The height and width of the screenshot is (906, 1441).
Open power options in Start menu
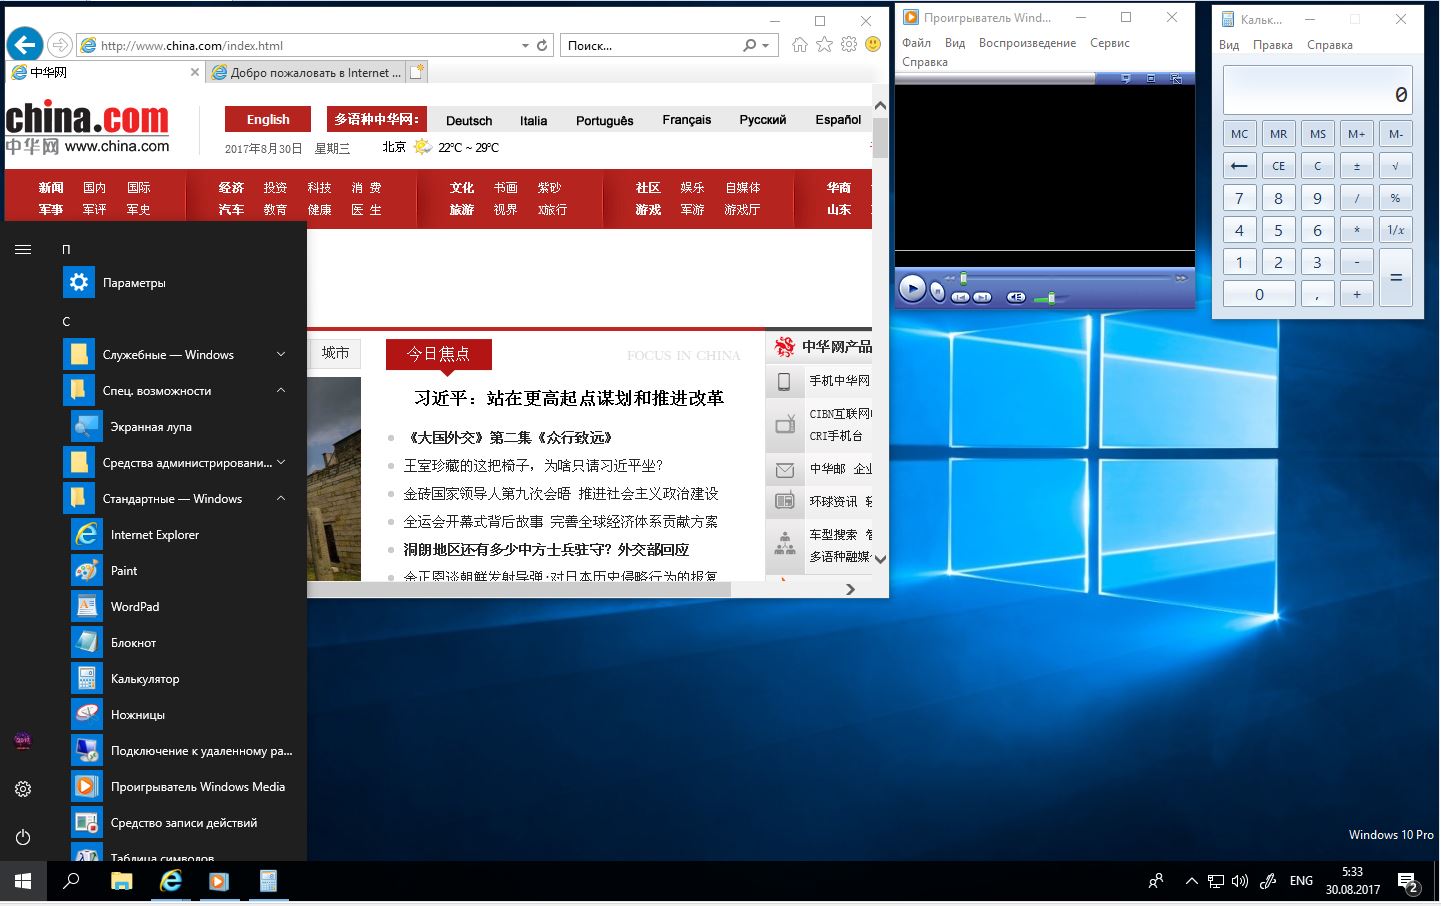pyautogui.click(x=23, y=837)
